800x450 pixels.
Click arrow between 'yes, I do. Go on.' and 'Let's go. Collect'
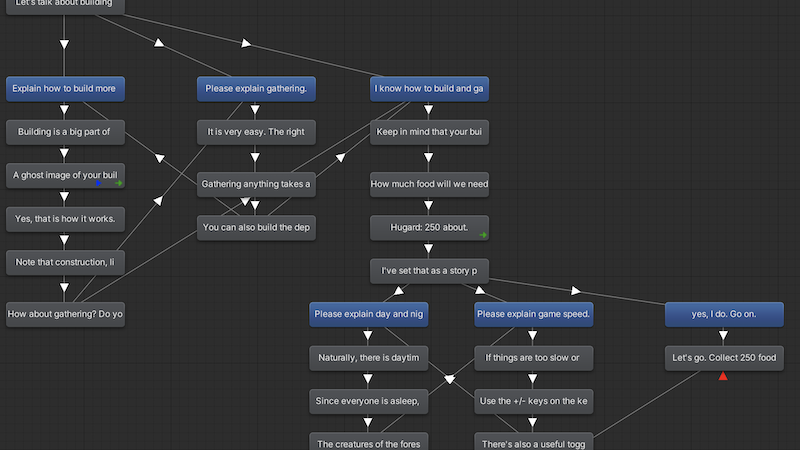tap(724, 335)
